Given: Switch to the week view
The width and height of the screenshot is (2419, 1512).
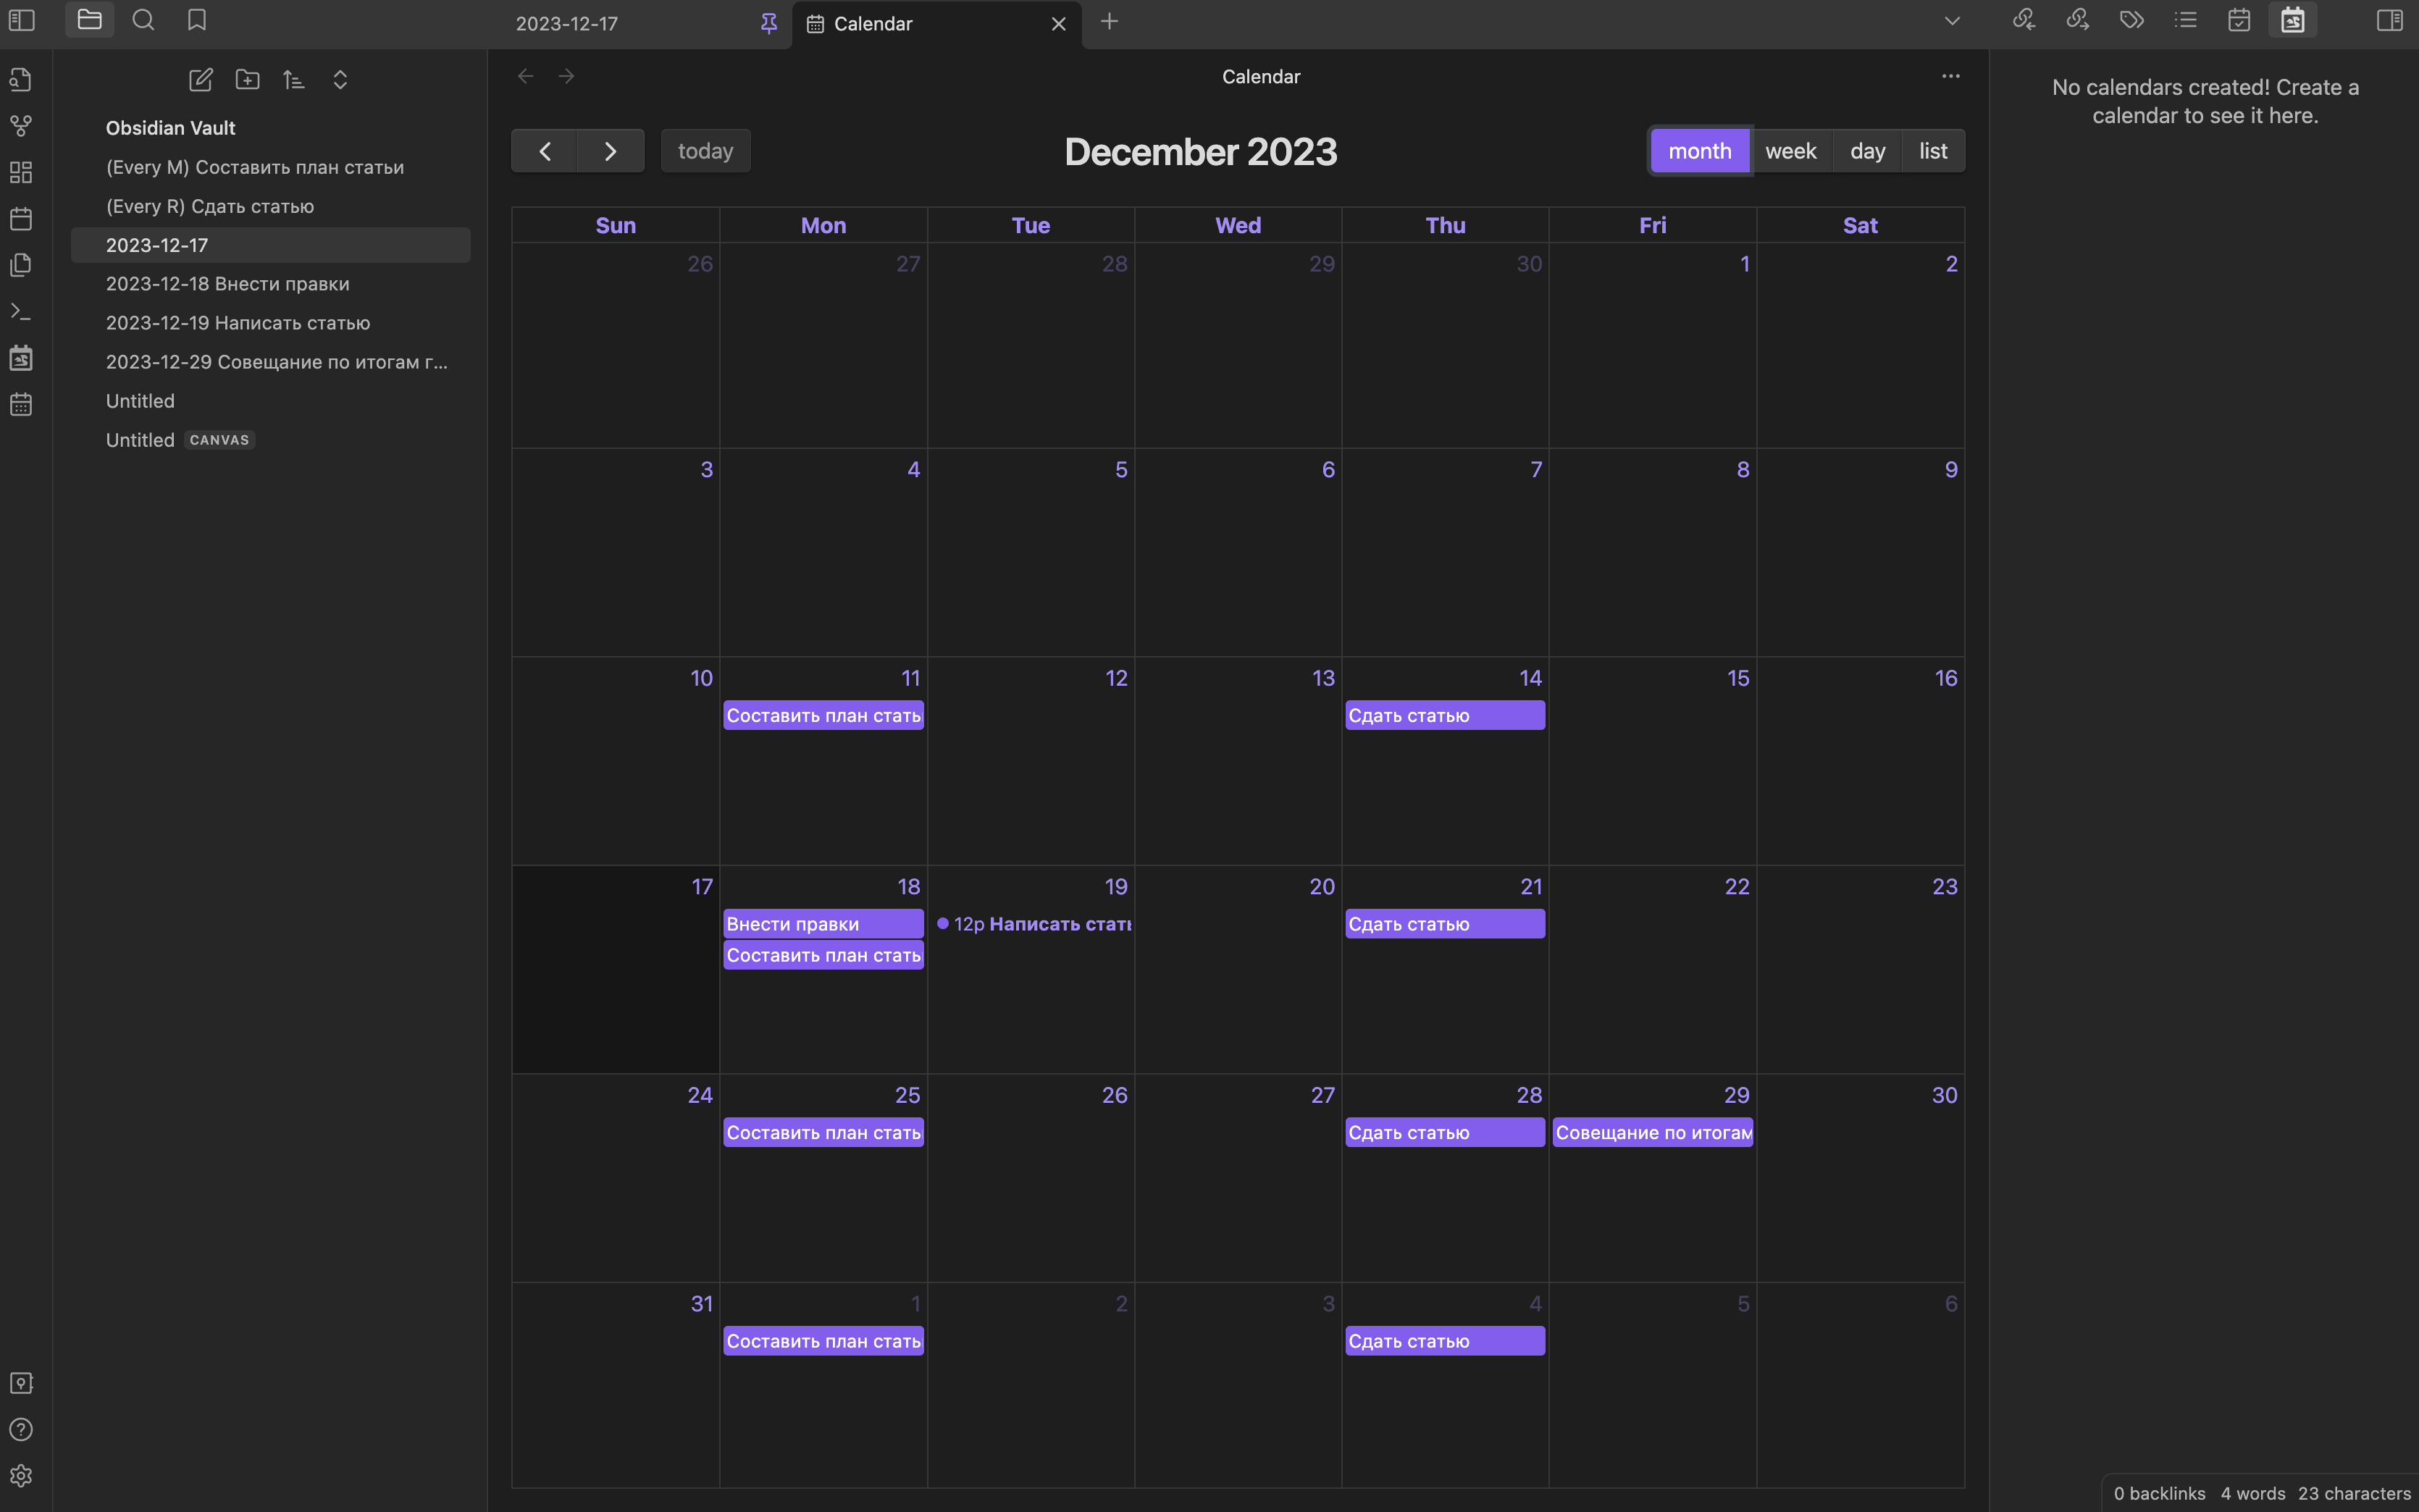Looking at the screenshot, I should 1790,150.
